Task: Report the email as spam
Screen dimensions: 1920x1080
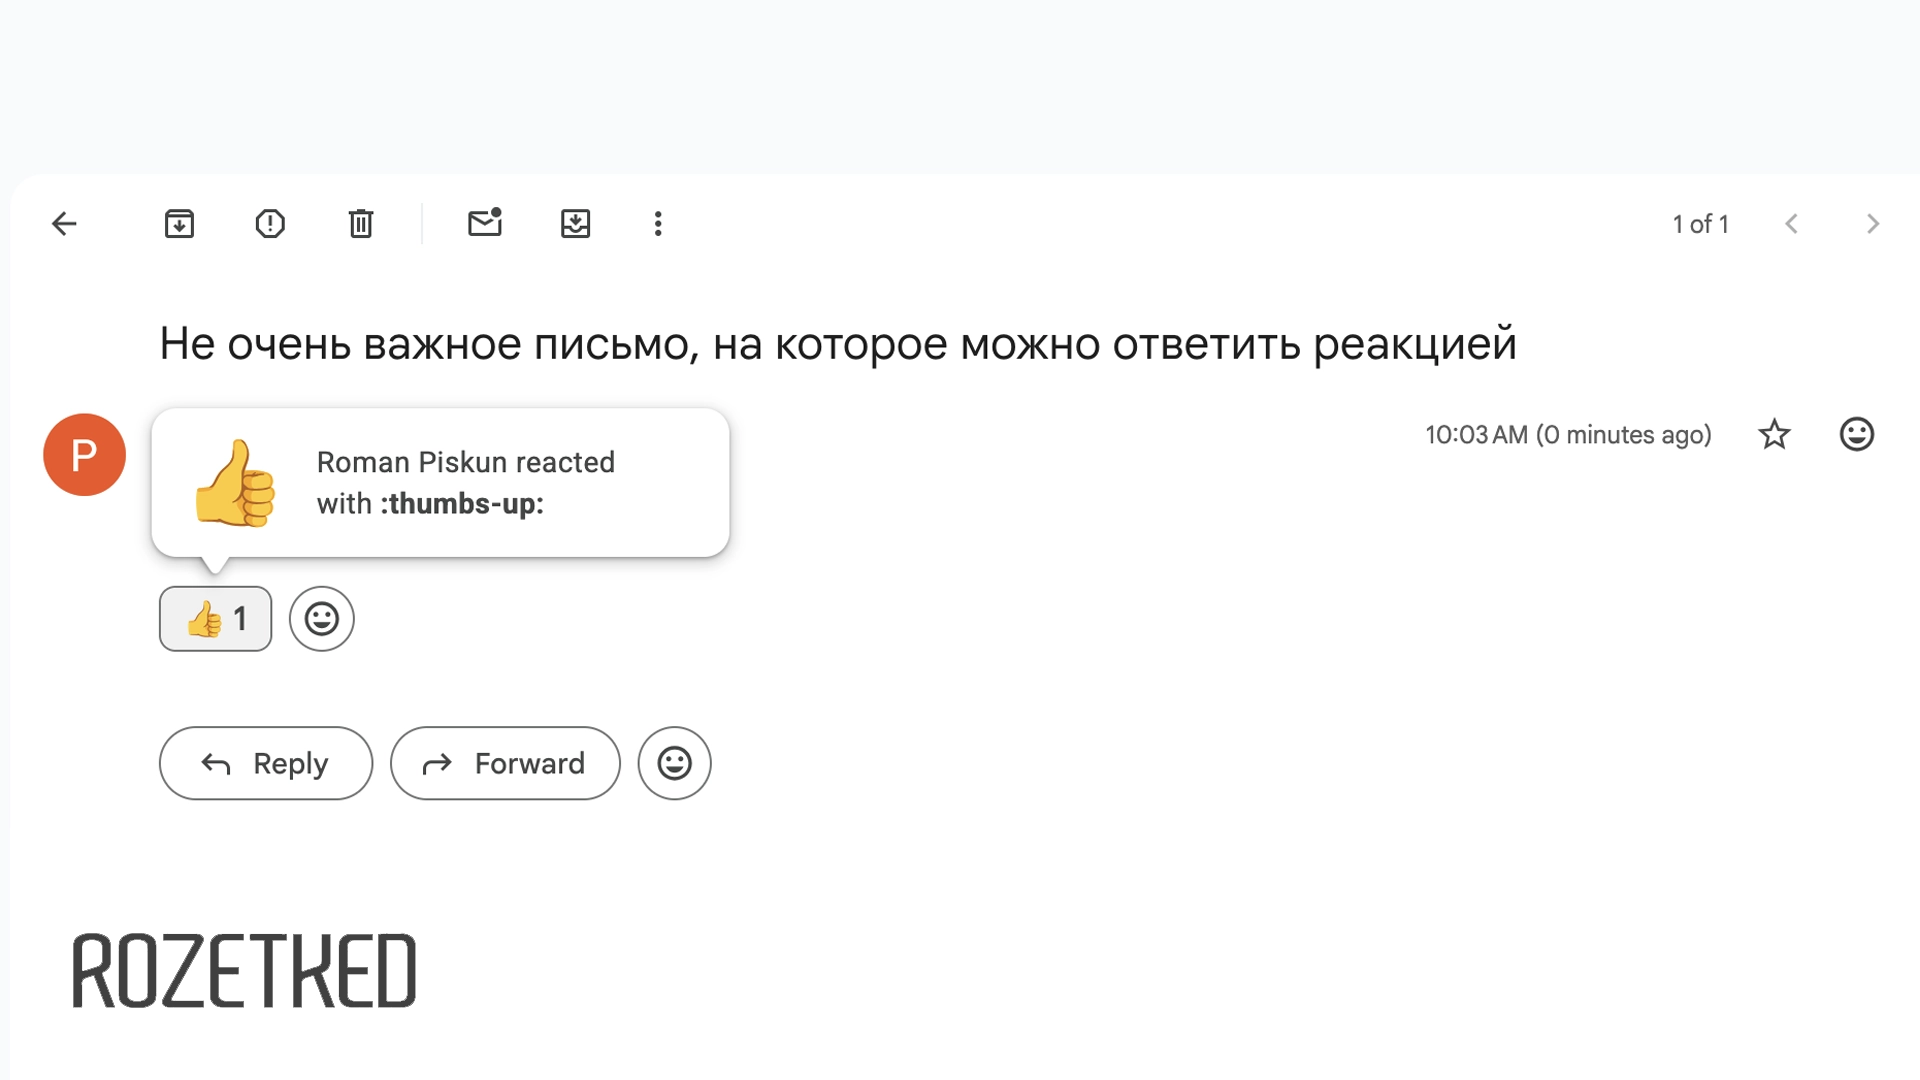Action: pos(270,224)
